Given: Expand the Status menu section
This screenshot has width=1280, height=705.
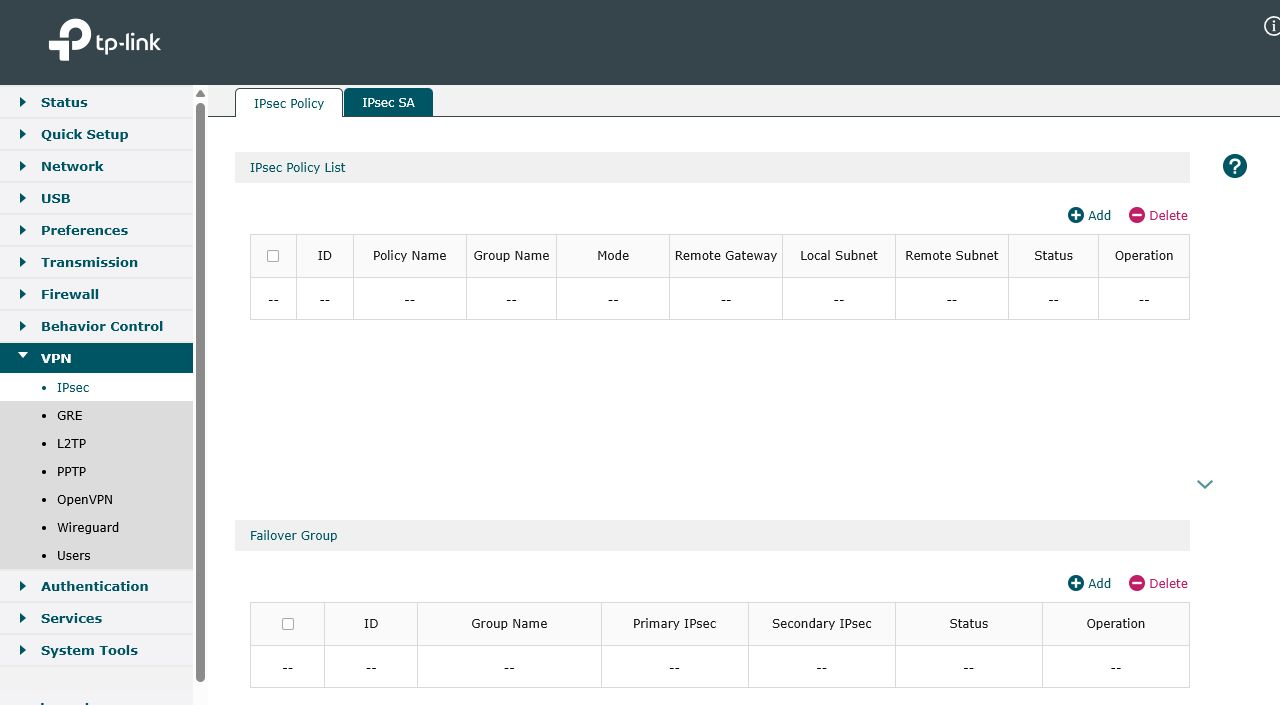Looking at the screenshot, I should click(x=96, y=102).
